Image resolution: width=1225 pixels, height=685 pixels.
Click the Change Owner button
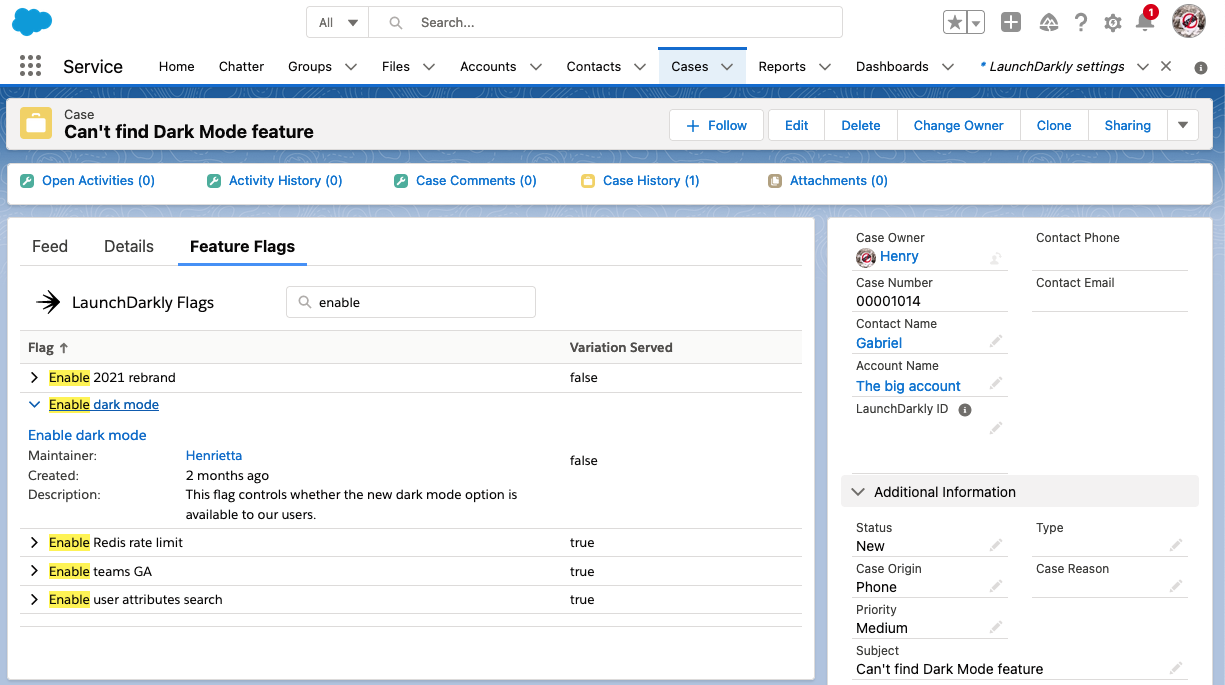point(959,125)
